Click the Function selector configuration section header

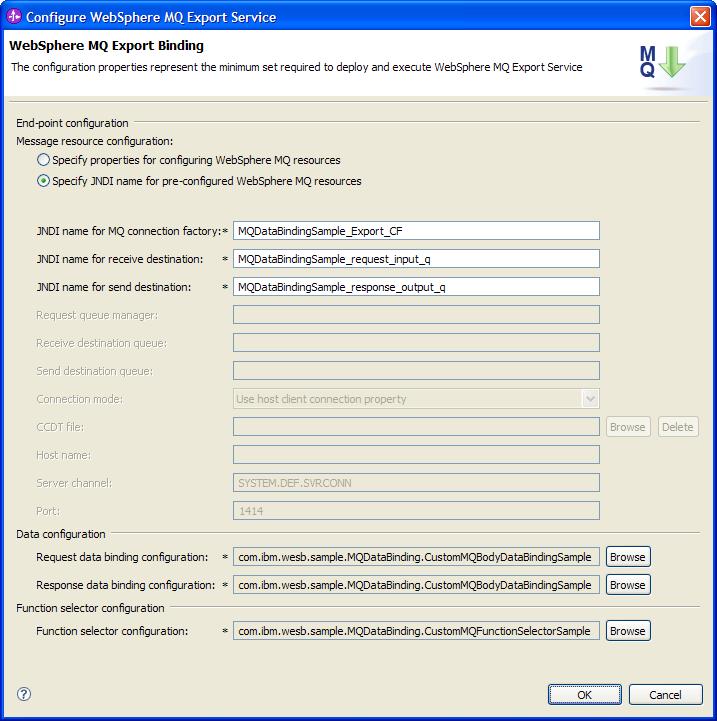(x=90, y=608)
